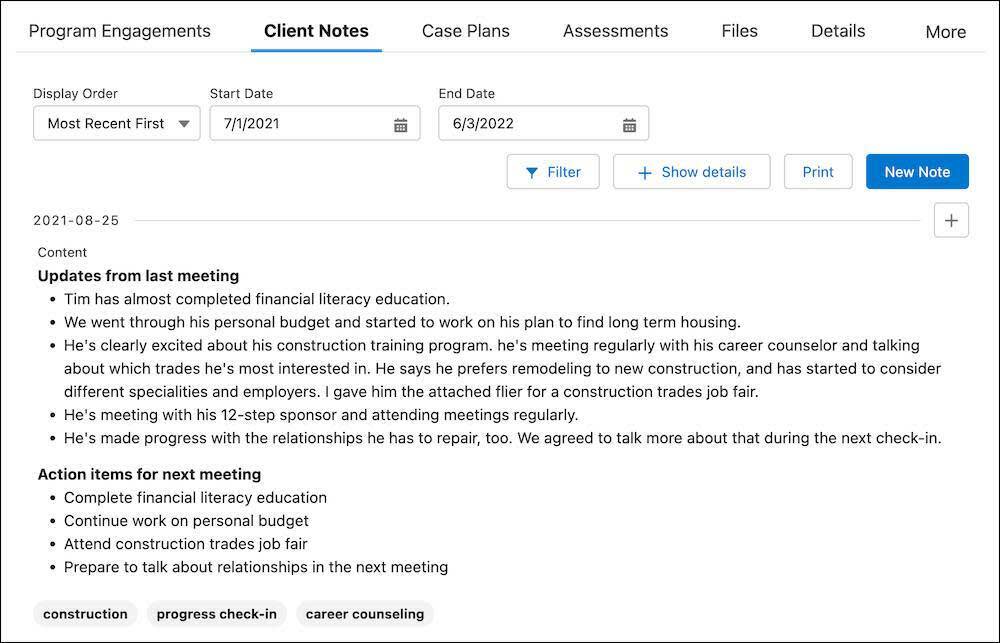Open the Files tab

(739, 31)
